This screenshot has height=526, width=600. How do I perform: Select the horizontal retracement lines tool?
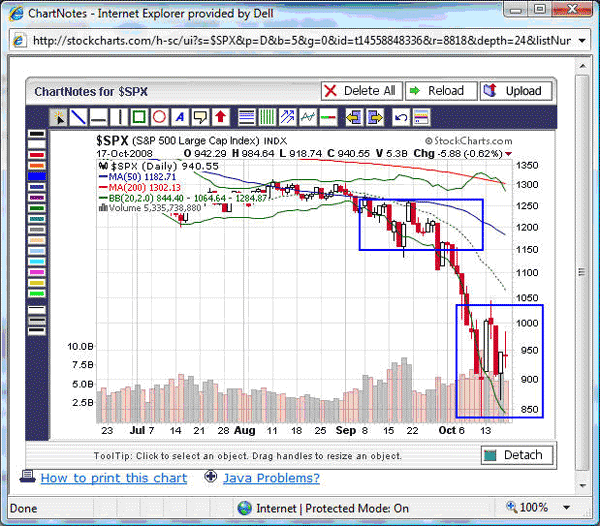246,117
